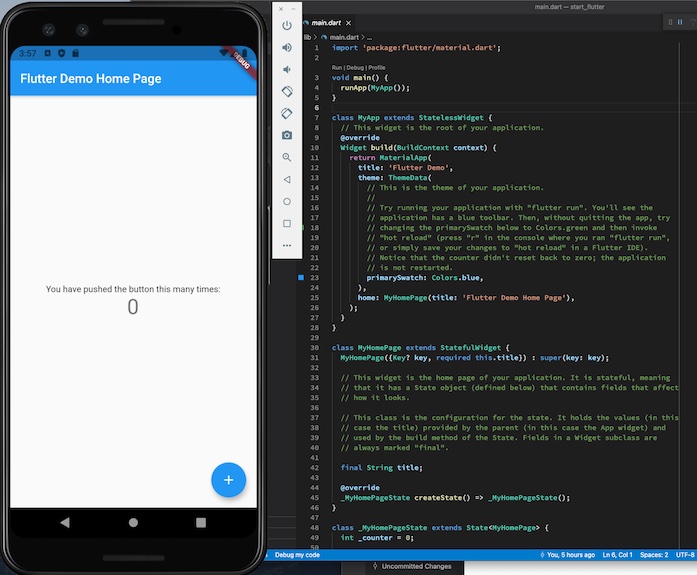Click the Debug CodeLens above main()

point(355,68)
